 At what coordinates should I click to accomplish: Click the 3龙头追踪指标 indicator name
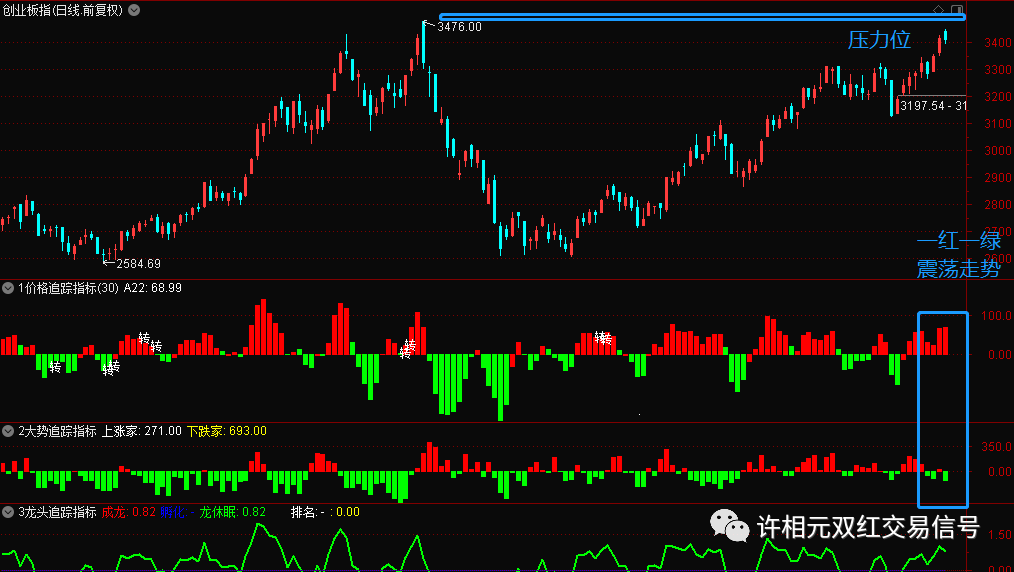tap(58, 512)
